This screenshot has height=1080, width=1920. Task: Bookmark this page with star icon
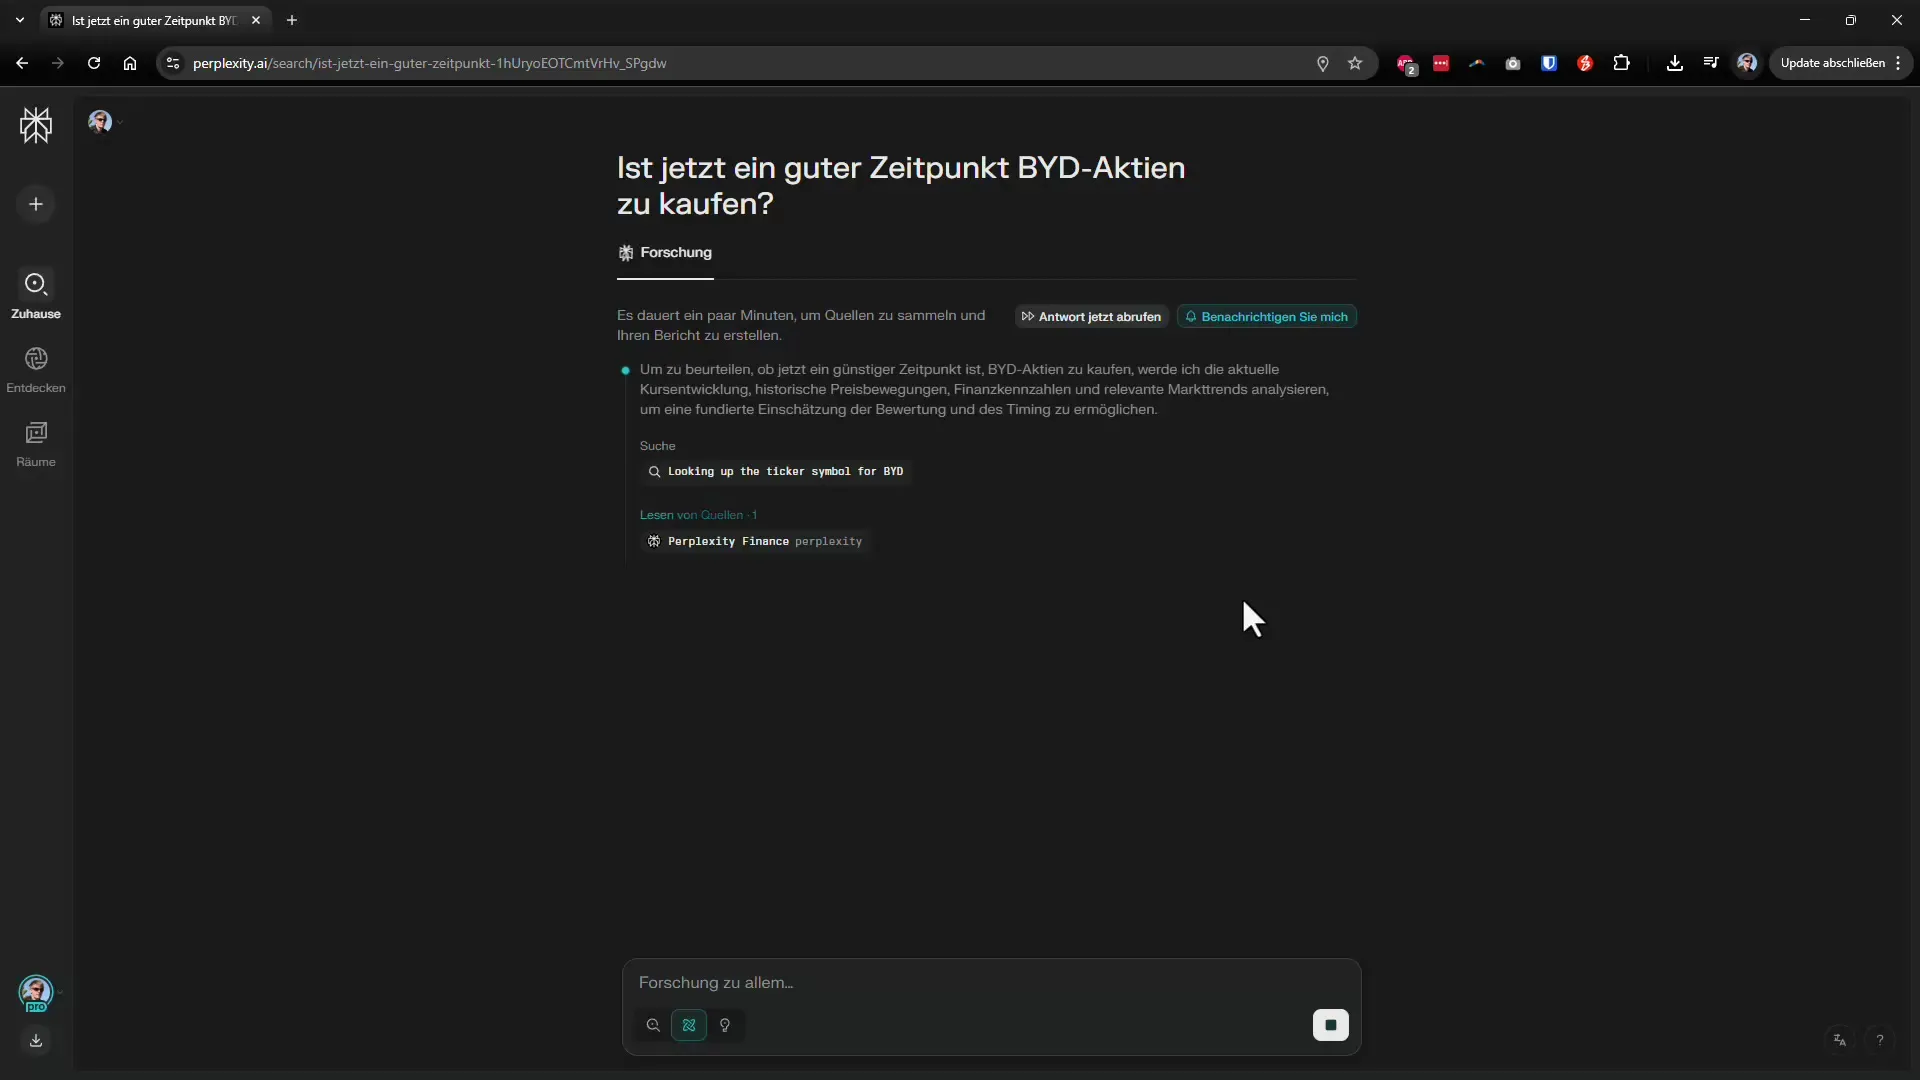tap(1355, 63)
